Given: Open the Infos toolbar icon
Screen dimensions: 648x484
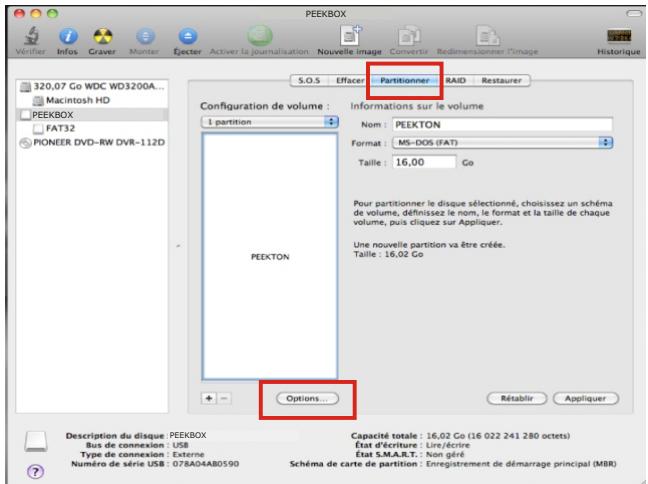Looking at the screenshot, I should click(x=68, y=36).
